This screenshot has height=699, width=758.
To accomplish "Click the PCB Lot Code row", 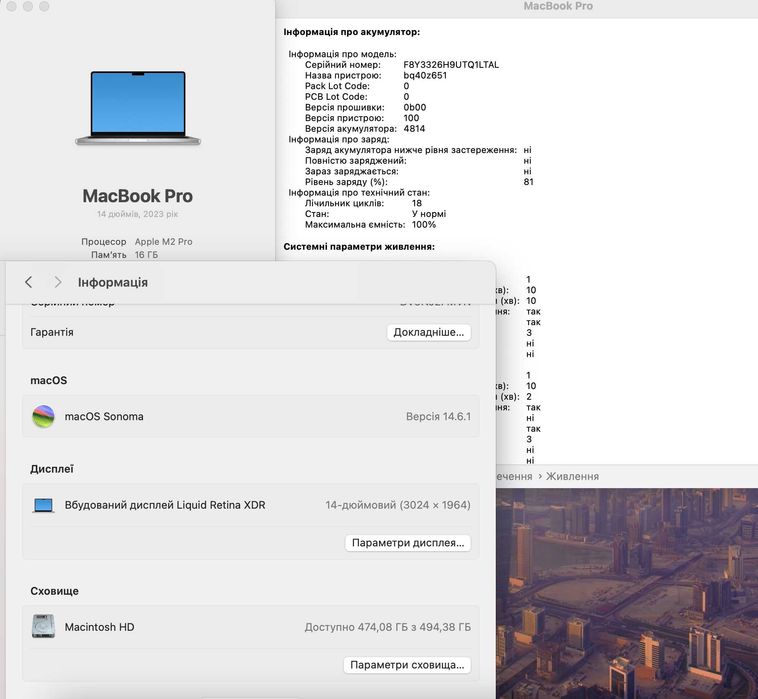I will click(x=357, y=97).
